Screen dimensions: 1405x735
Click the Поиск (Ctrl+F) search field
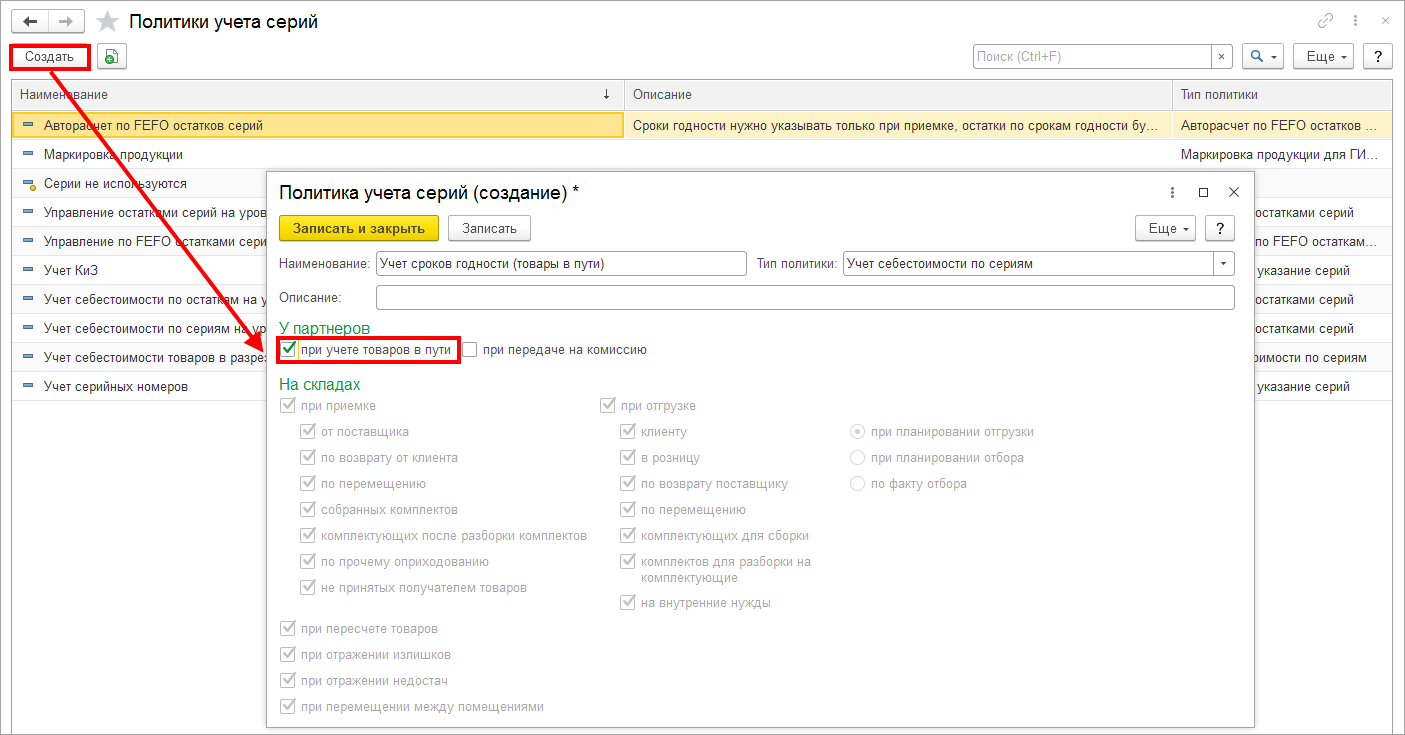point(1092,57)
